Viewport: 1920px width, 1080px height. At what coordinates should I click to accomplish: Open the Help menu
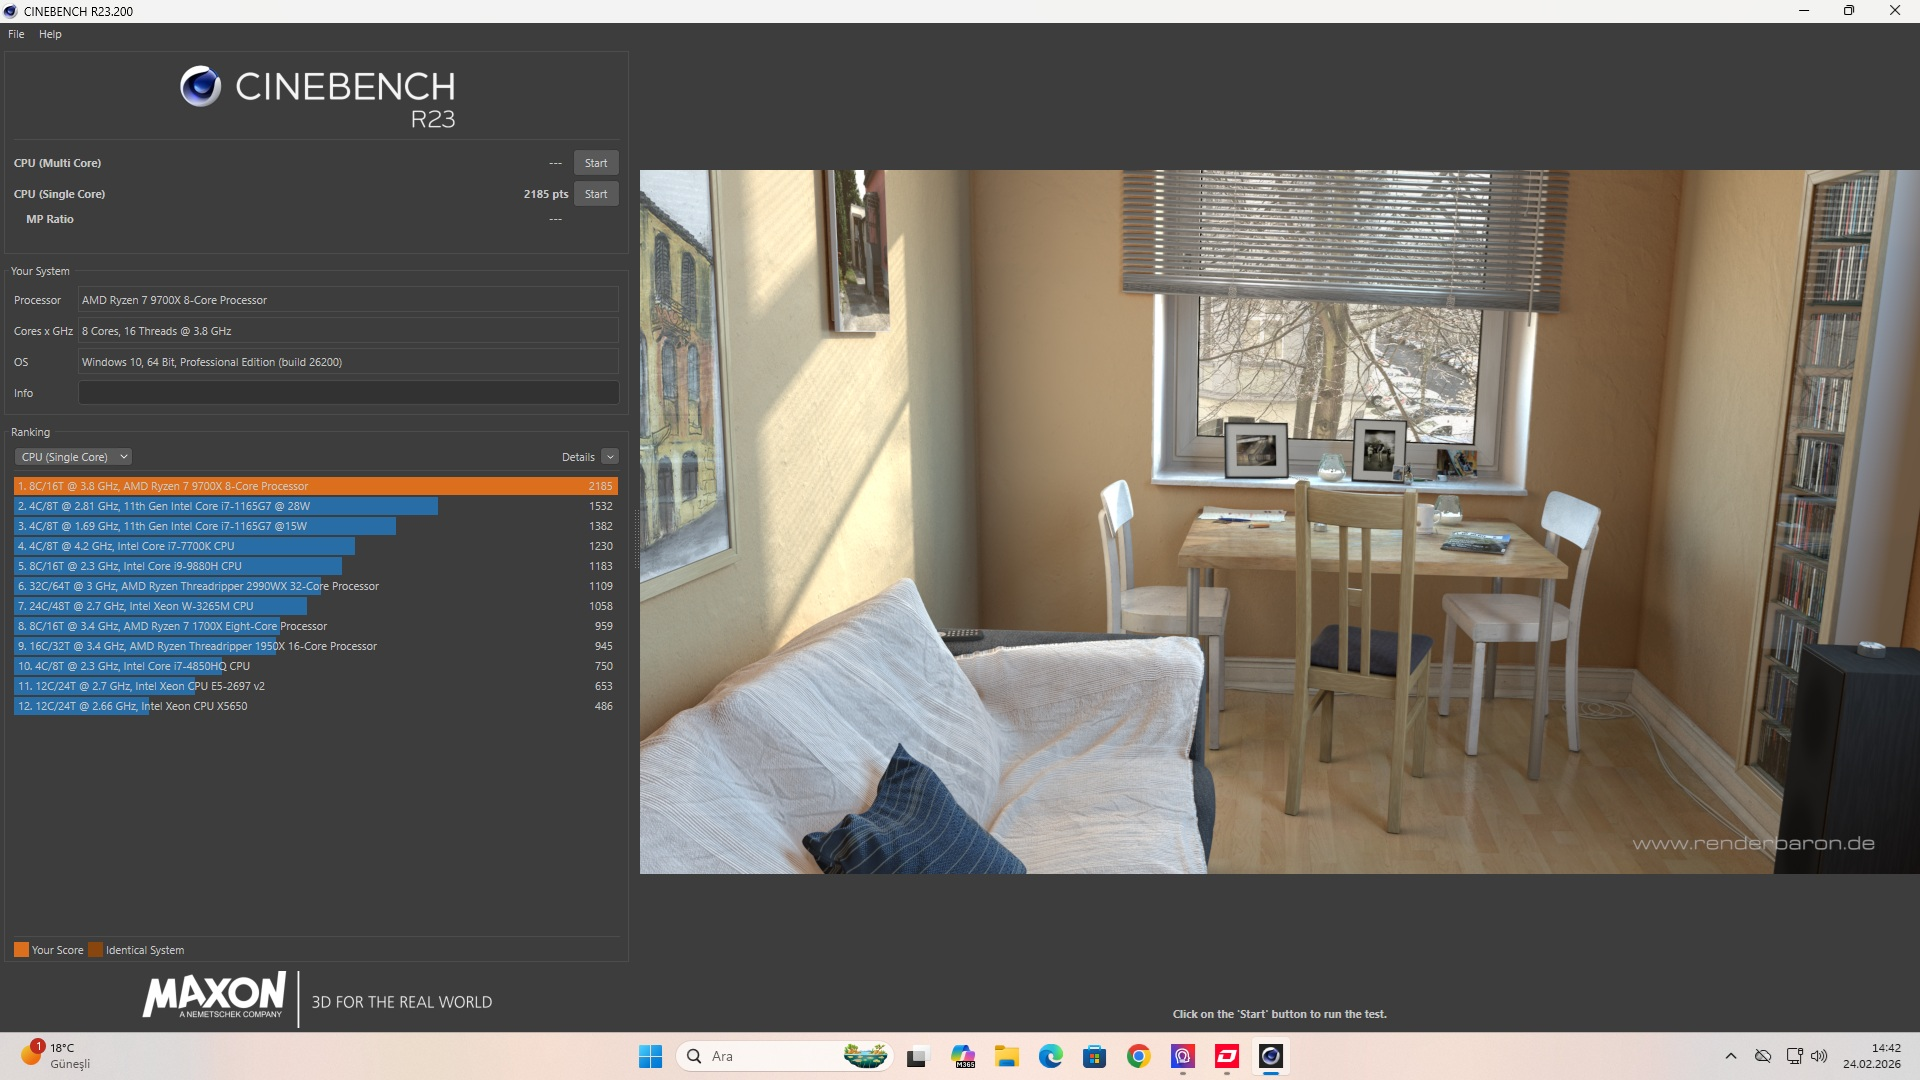pyautogui.click(x=50, y=34)
